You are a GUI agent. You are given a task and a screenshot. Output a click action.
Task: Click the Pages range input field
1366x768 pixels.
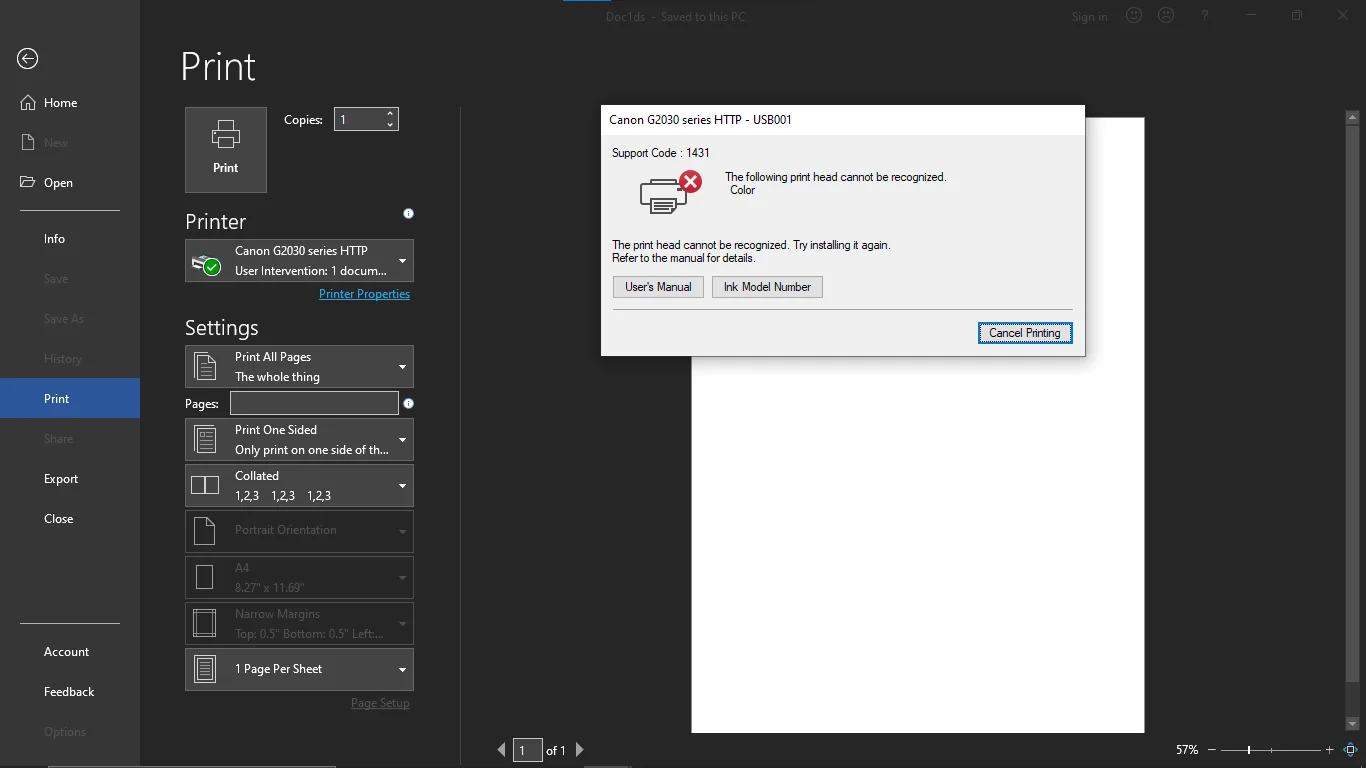pos(314,403)
